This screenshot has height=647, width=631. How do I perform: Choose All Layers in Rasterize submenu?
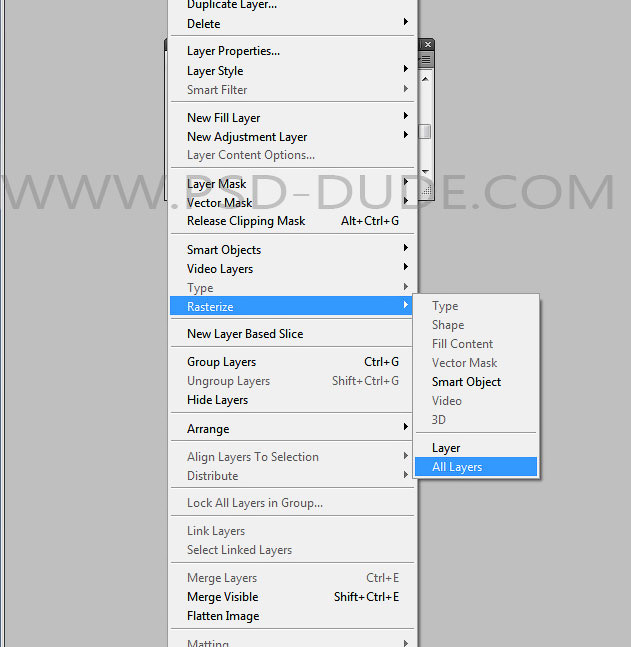(457, 467)
